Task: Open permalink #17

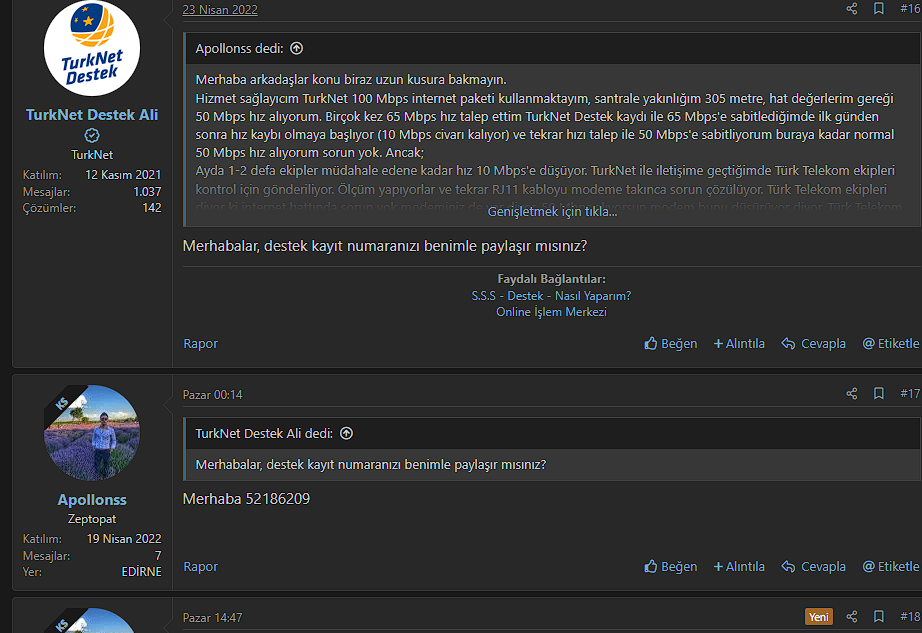Action: [x=910, y=394]
